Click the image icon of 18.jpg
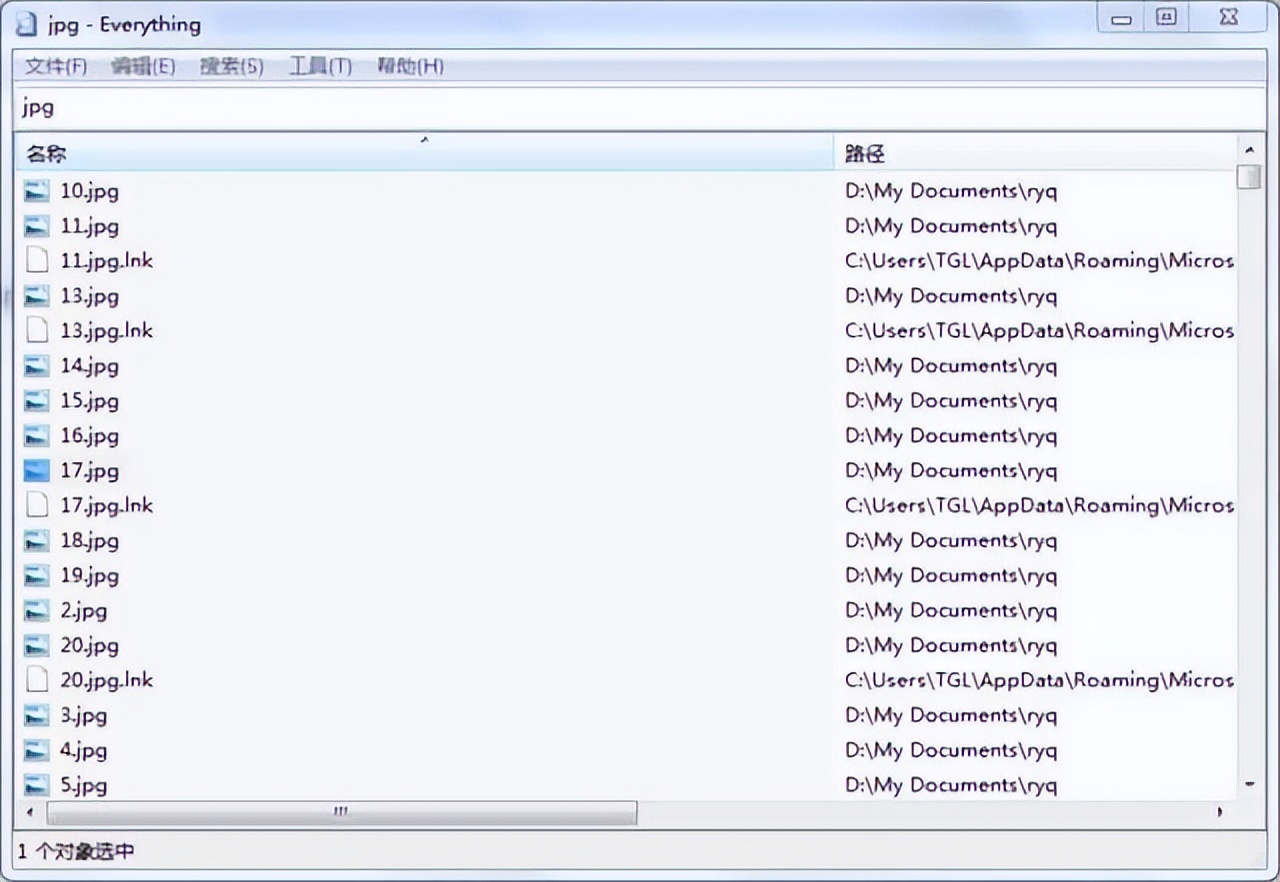 click(37, 541)
